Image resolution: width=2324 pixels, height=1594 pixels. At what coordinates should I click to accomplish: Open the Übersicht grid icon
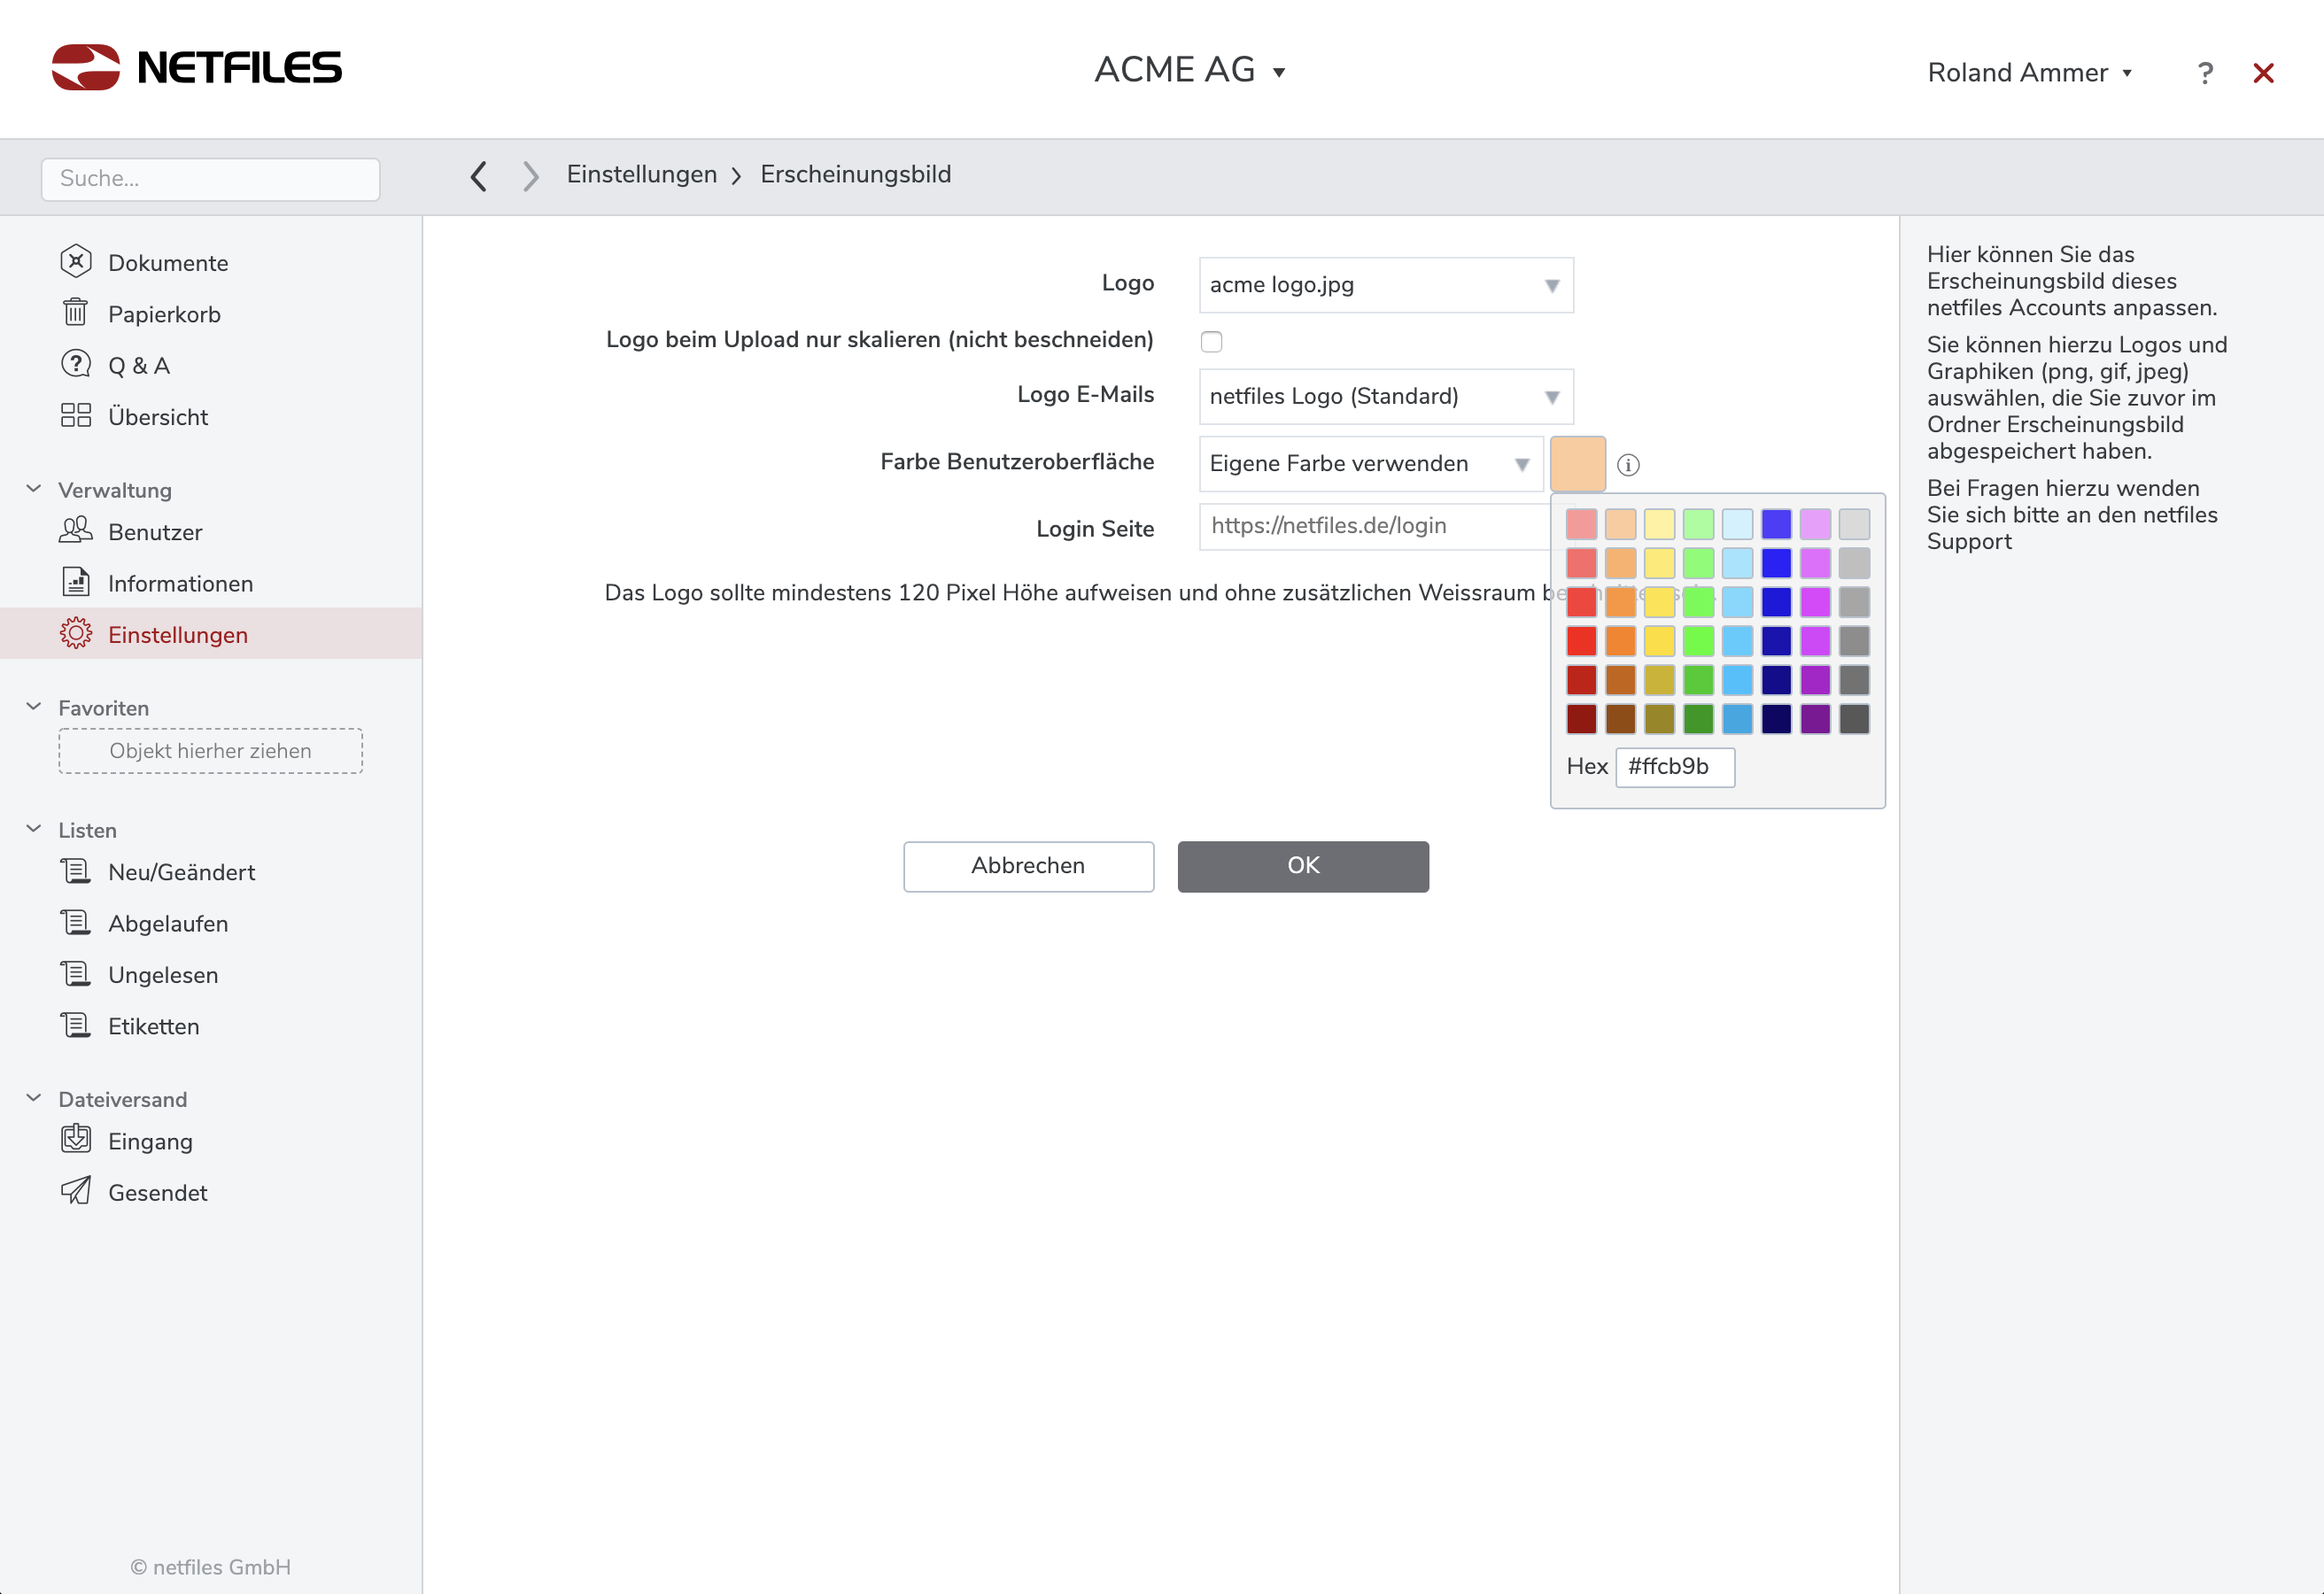pyautogui.click(x=76, y=416)
